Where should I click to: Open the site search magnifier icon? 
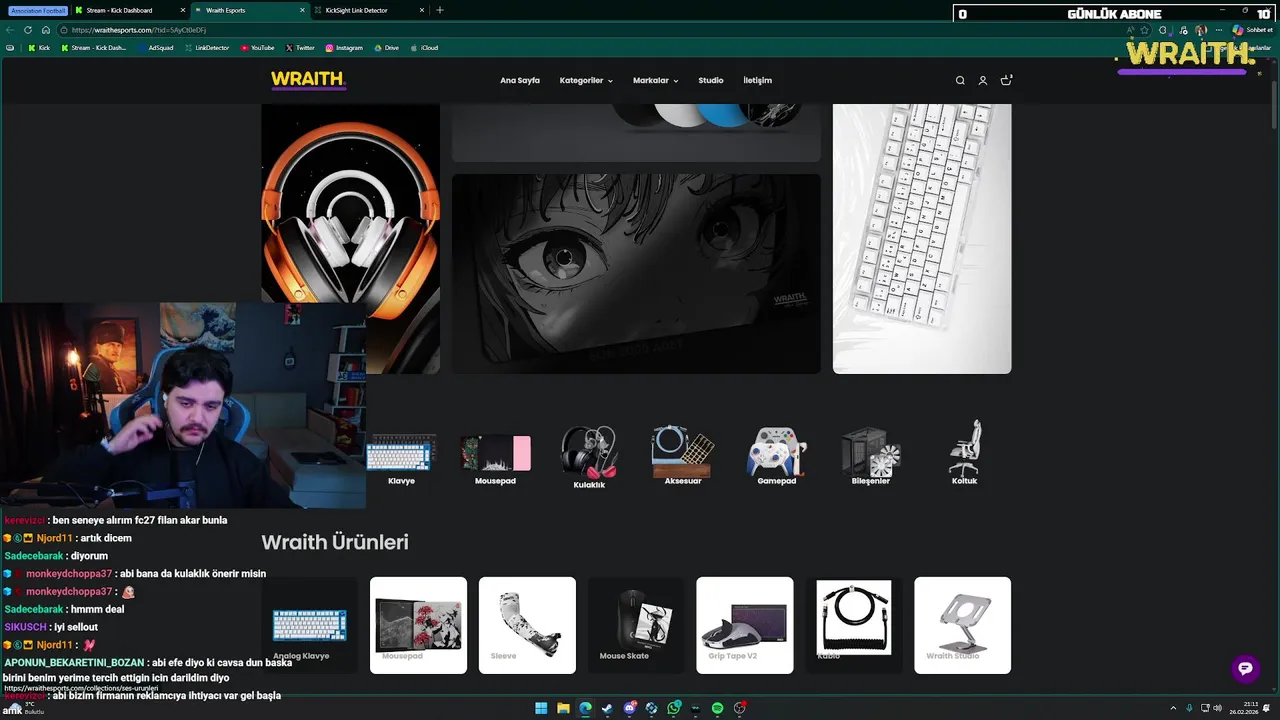coord(960,81)
